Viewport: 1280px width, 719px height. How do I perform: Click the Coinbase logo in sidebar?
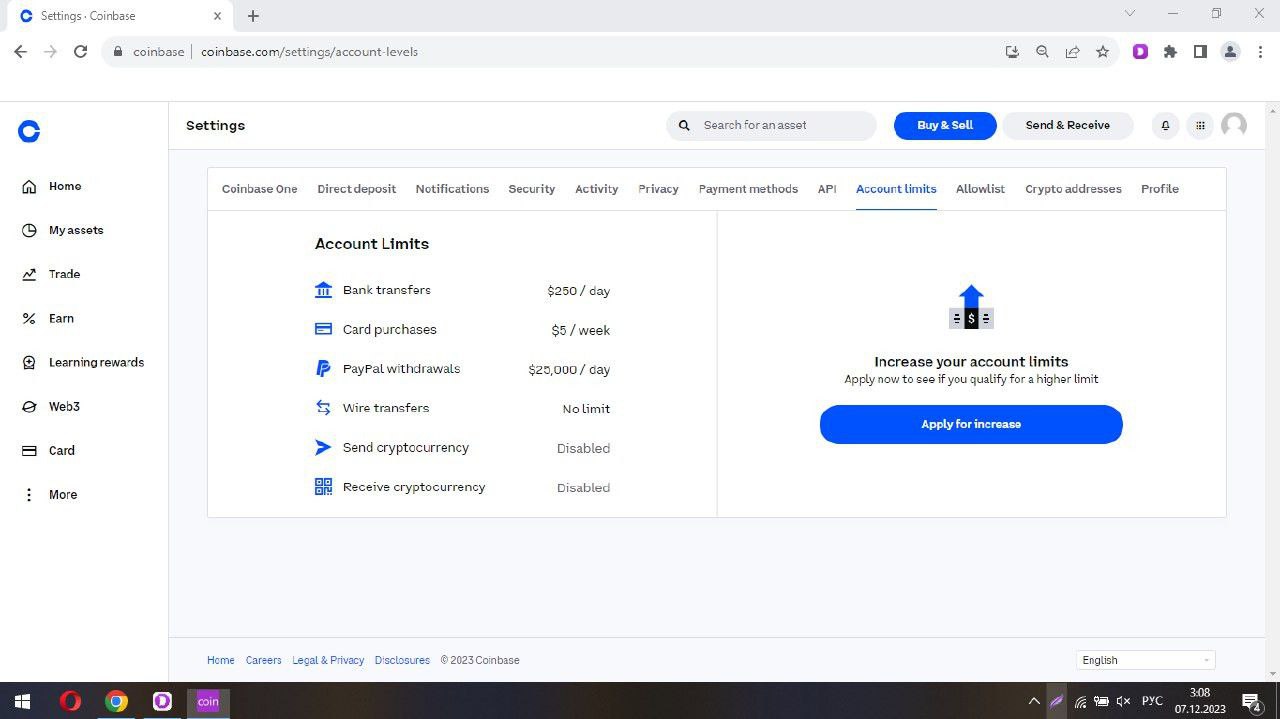click(29, 131)
